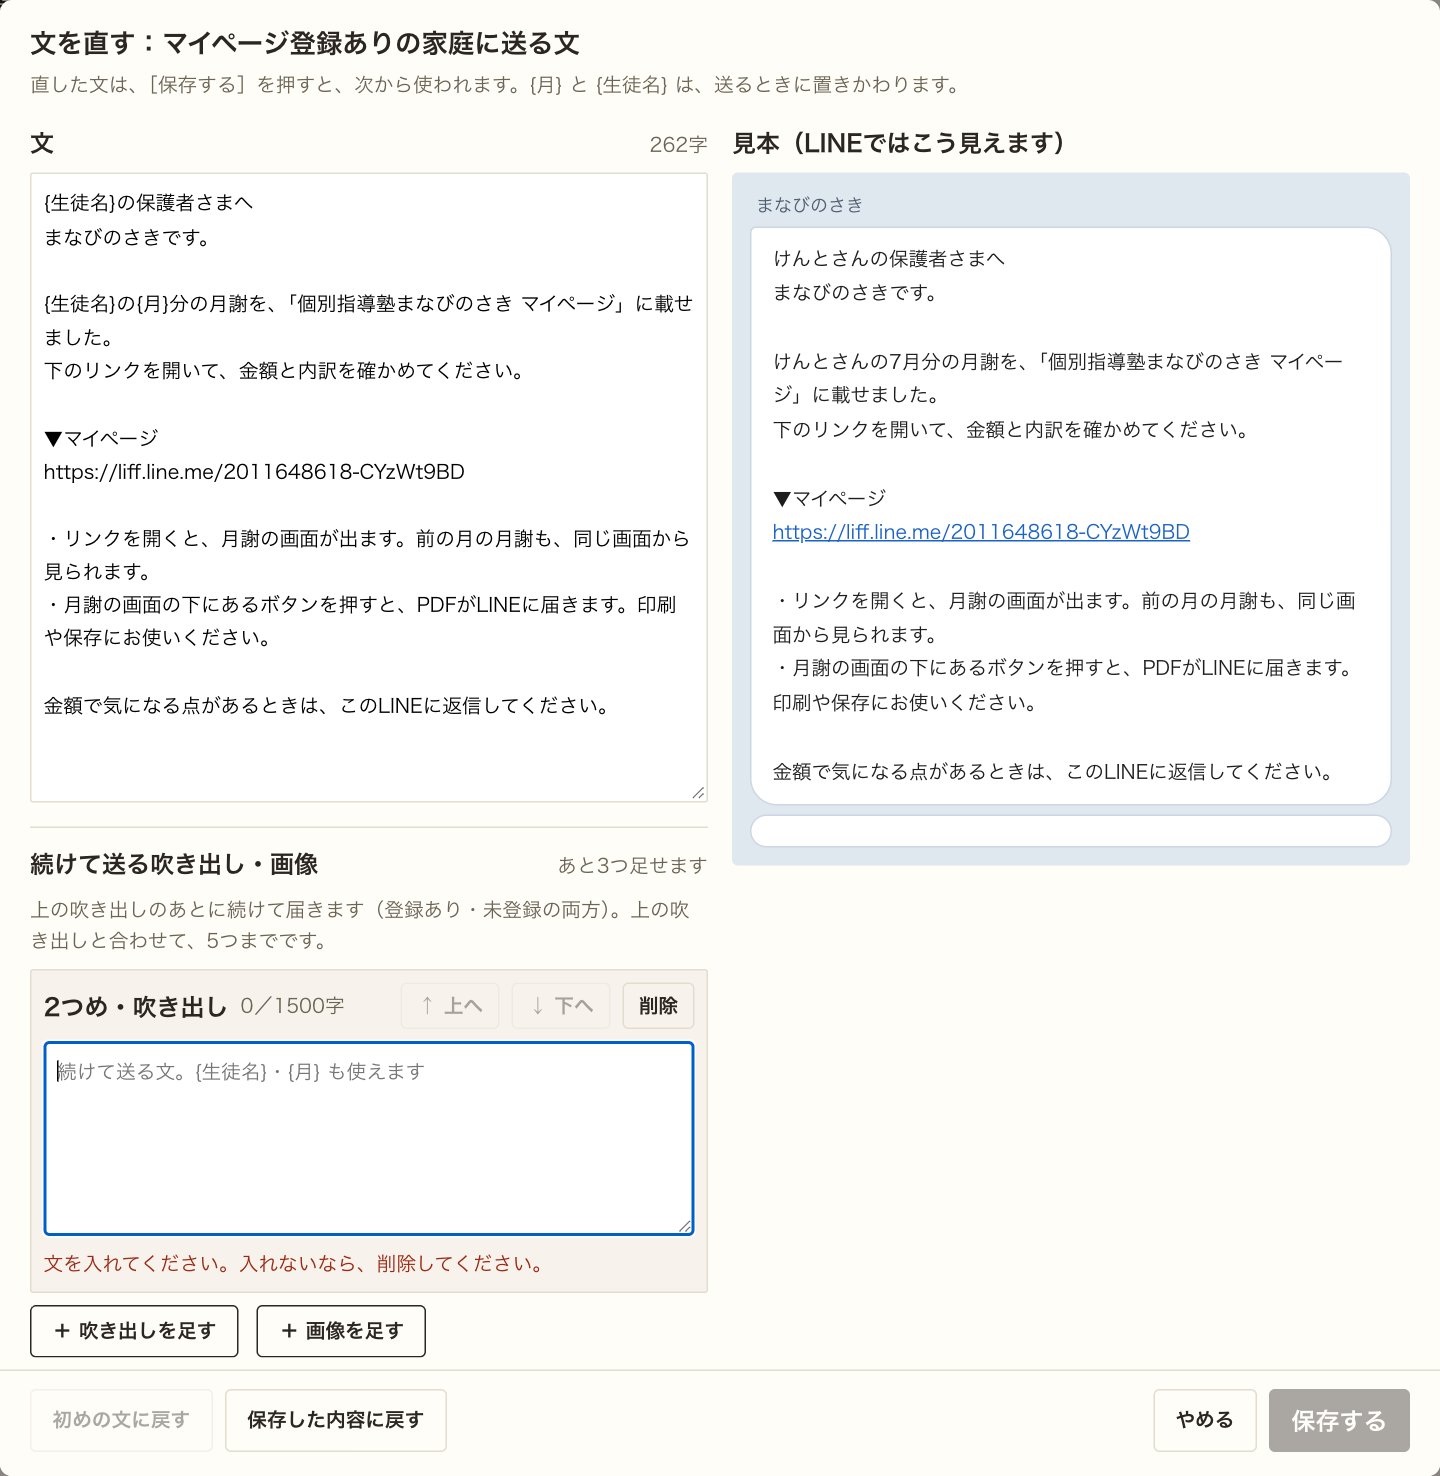Add an image with 画像を足す
Screen dimensions: 1440x1476
coord(341,1330)
